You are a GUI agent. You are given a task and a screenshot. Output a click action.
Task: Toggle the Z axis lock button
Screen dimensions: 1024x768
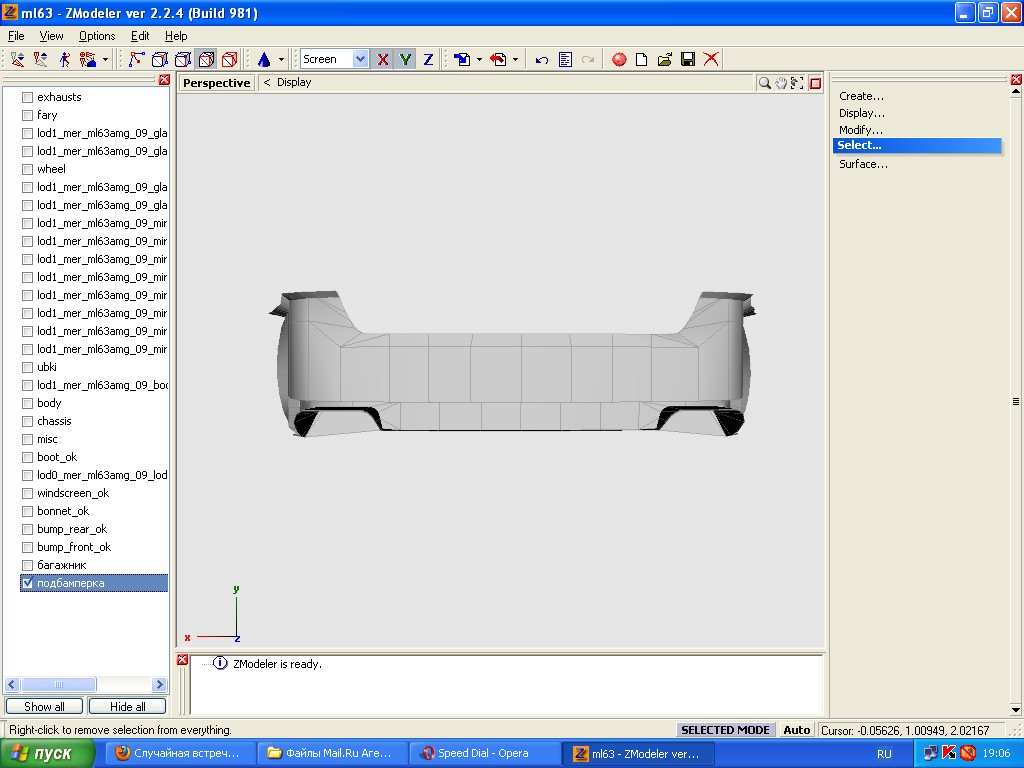pyautogui.click(x=428, y=59)
